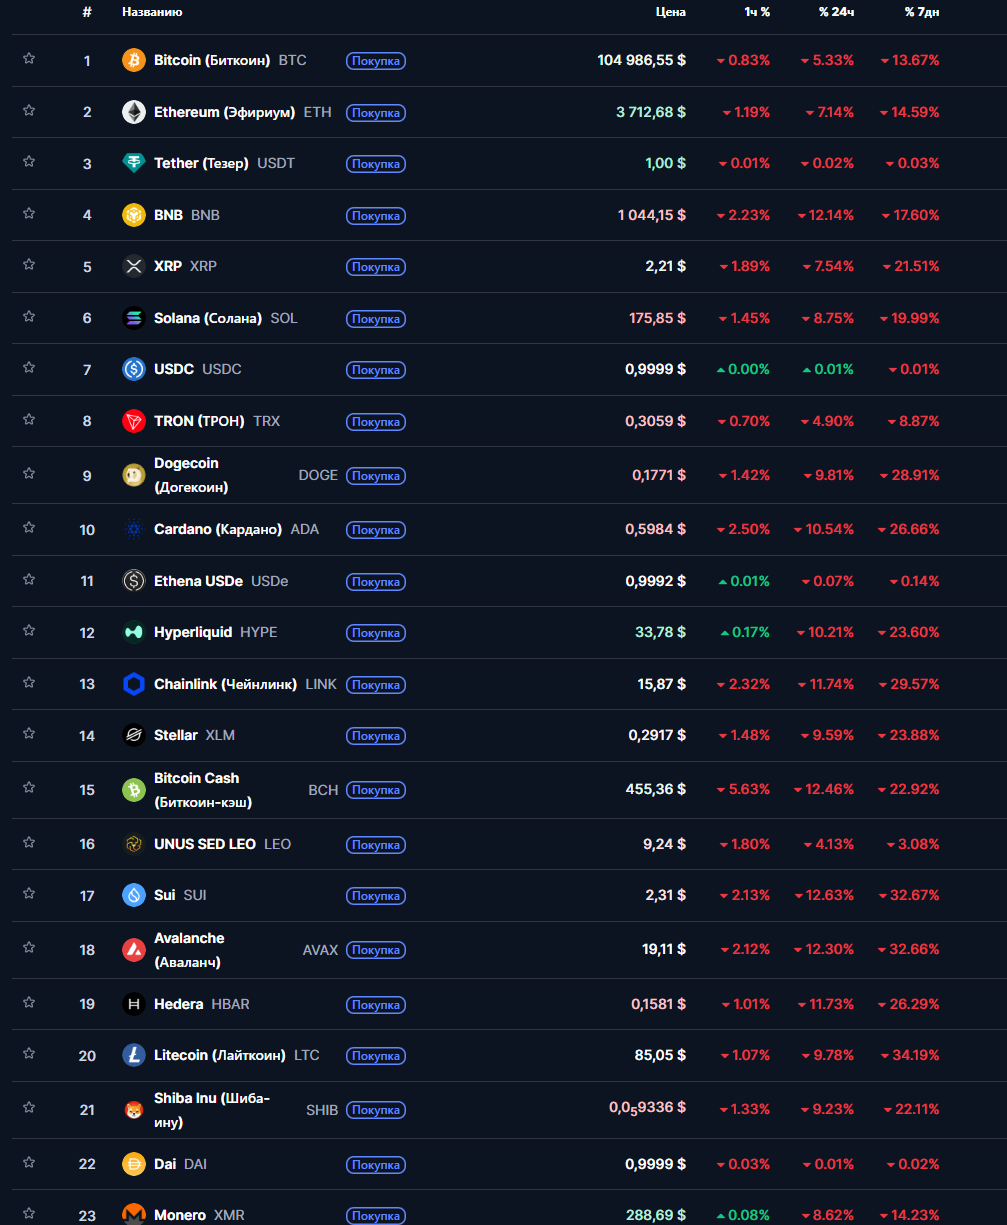1007x1225 pixels.
Task: Click the Chainlink blue hexagon icon
Action: (x=133, y=684)
